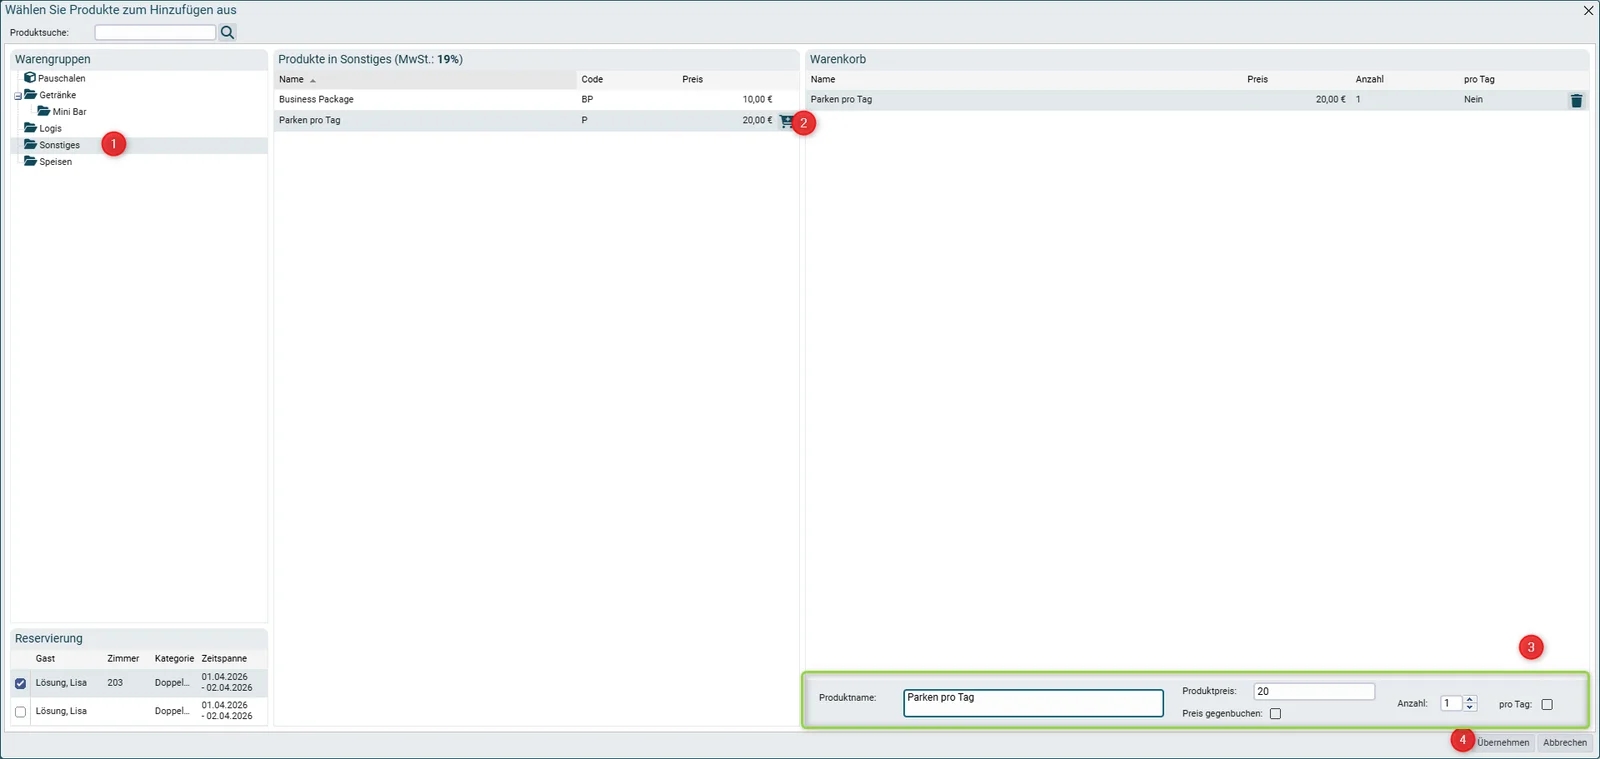Viewport: 1600px width, 759px height.
Task: Click the Zeitspanne column header in Reservierung
Action: pyautogui.click(x=224, y=658)
